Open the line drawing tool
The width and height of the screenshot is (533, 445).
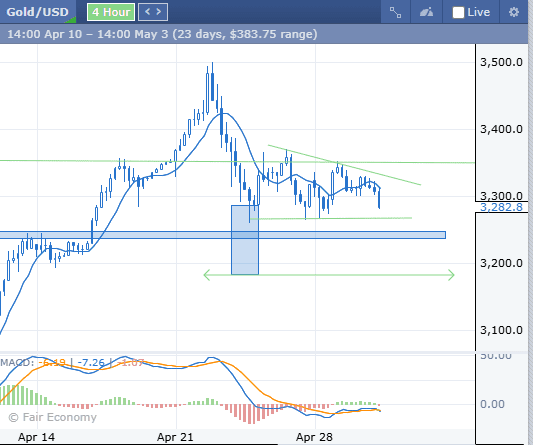395,12
